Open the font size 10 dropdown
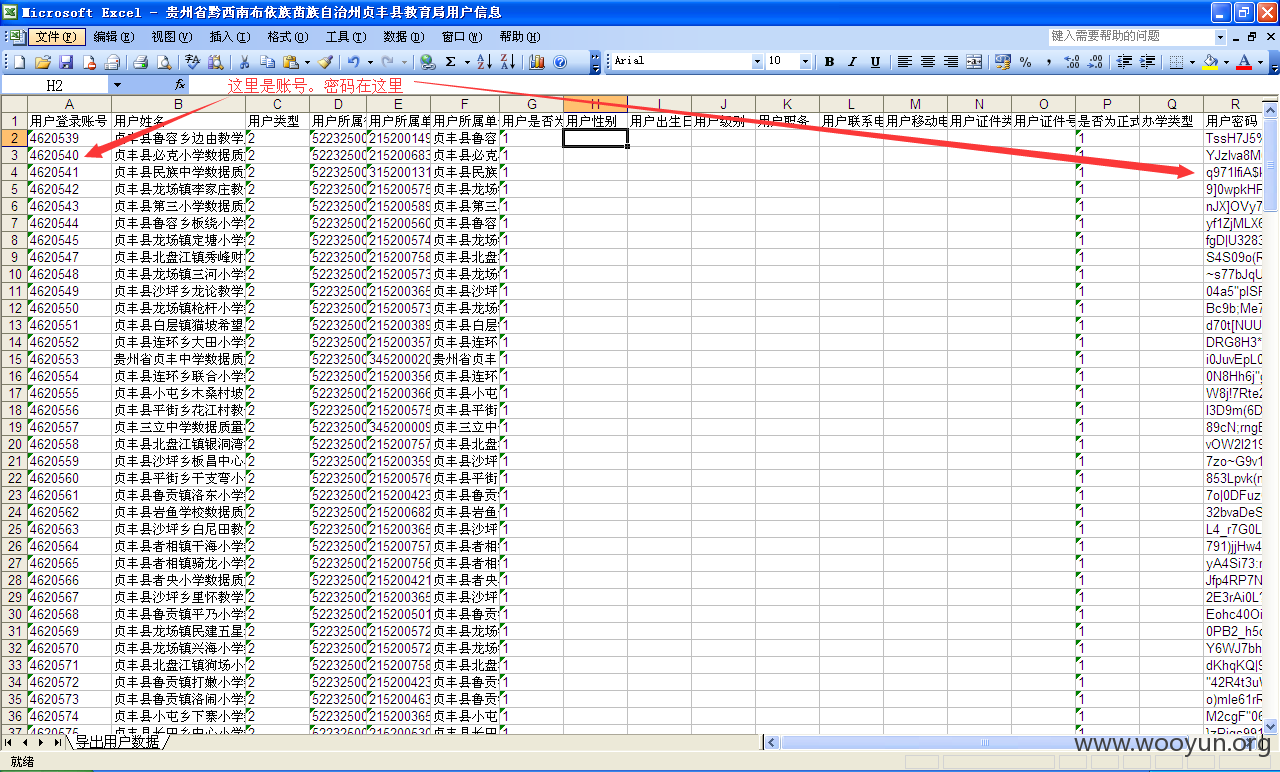Image resolution: width=1280 pixels, height=772 pixels. tap(805, 62)
